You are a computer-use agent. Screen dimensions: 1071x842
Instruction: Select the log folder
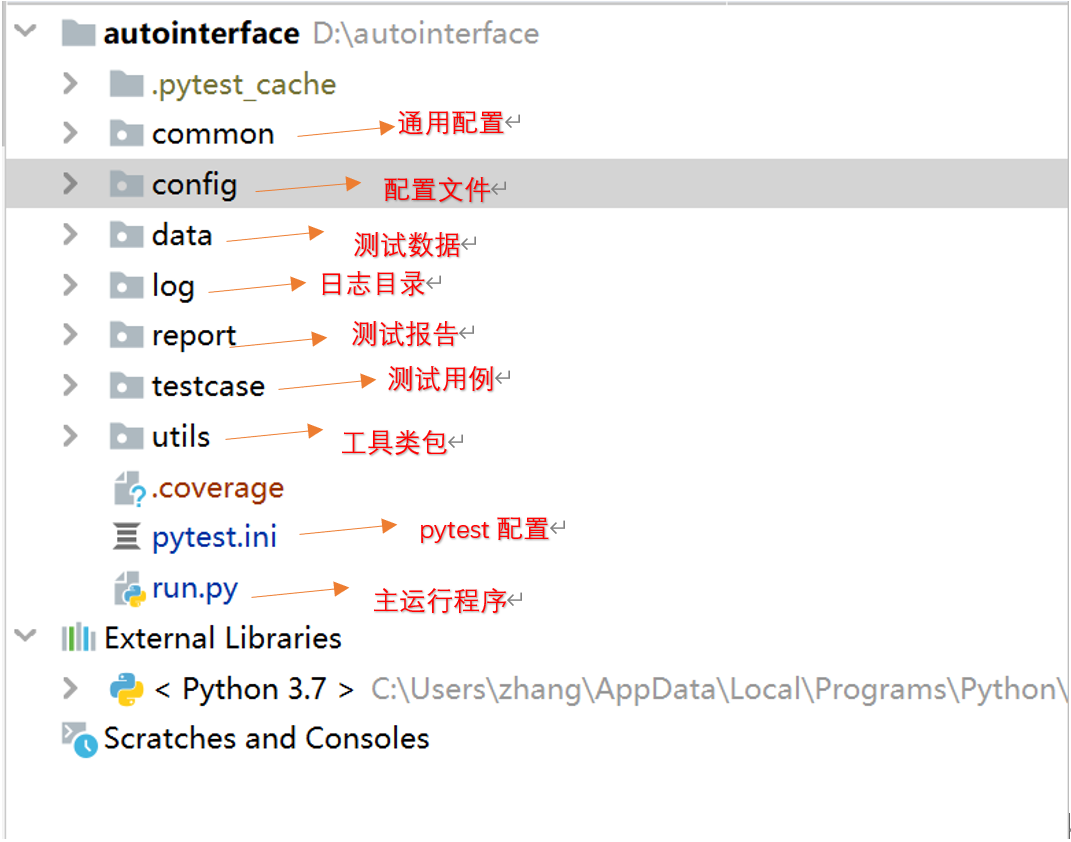point(173,287)
